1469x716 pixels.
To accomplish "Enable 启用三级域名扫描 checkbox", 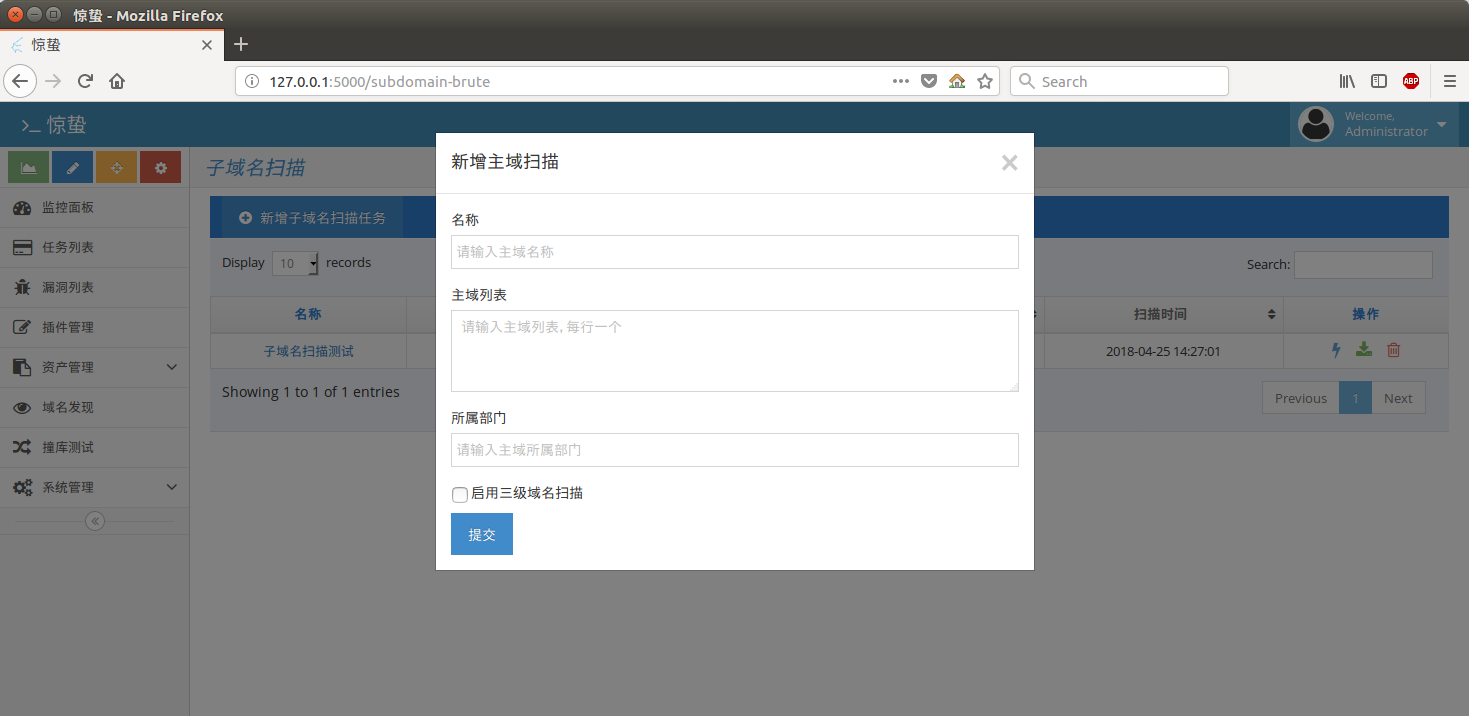I will (459, 494).
